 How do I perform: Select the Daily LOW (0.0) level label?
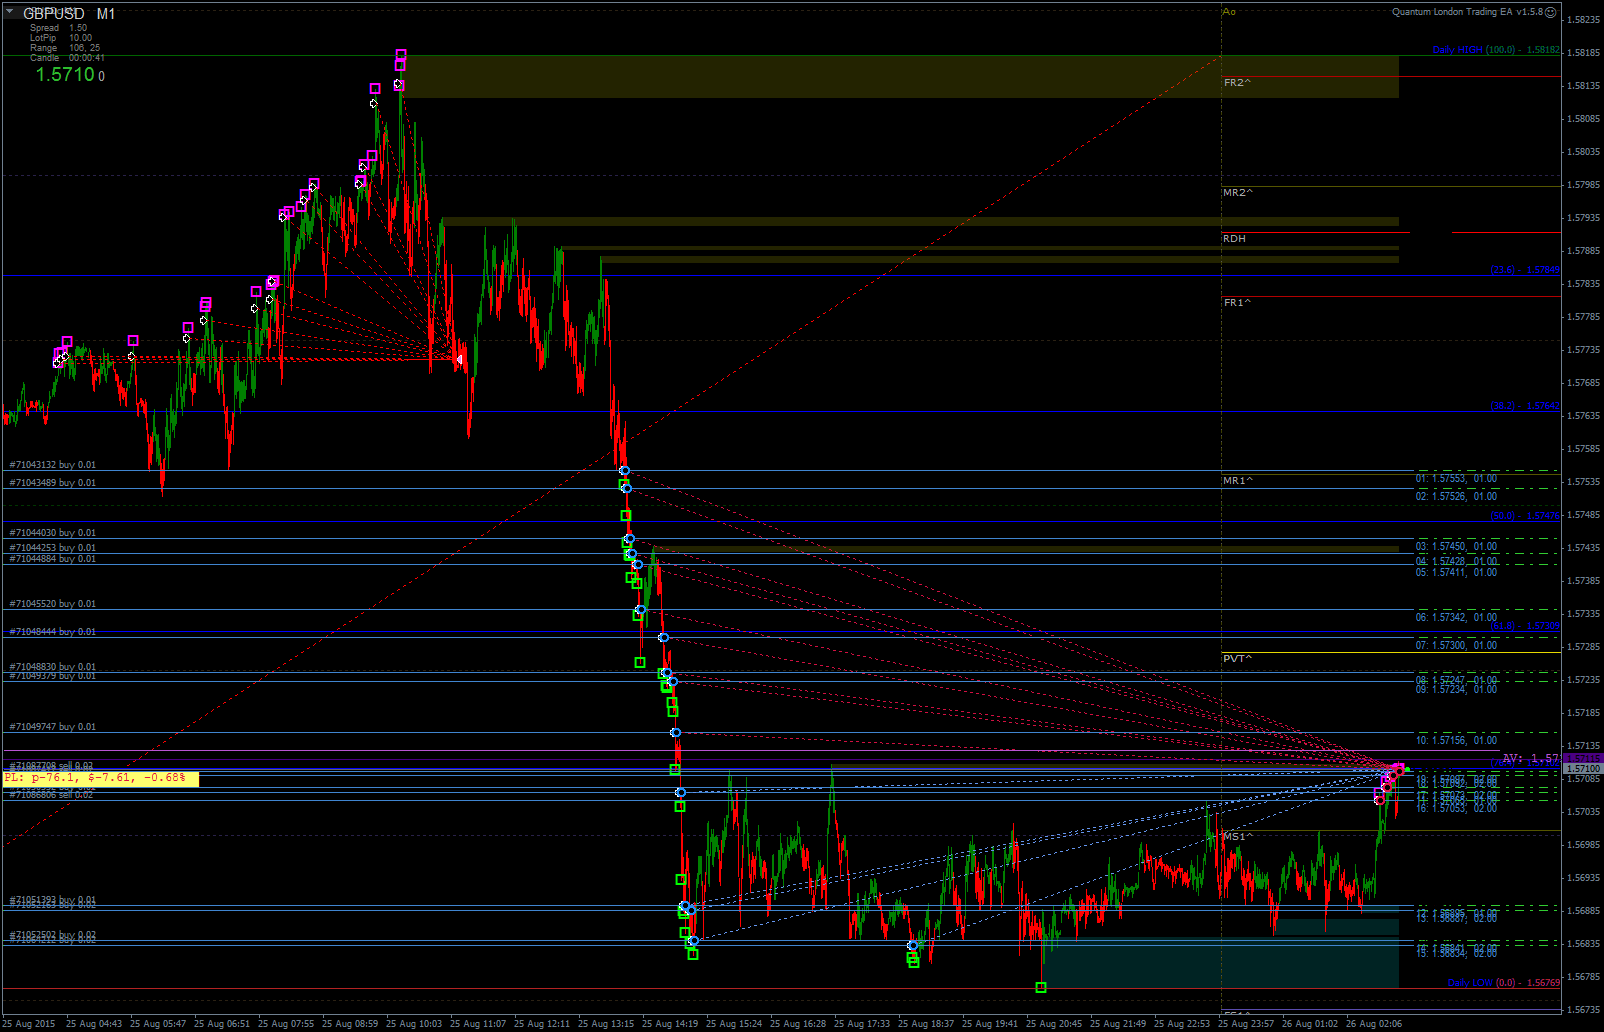(1503, 983)
